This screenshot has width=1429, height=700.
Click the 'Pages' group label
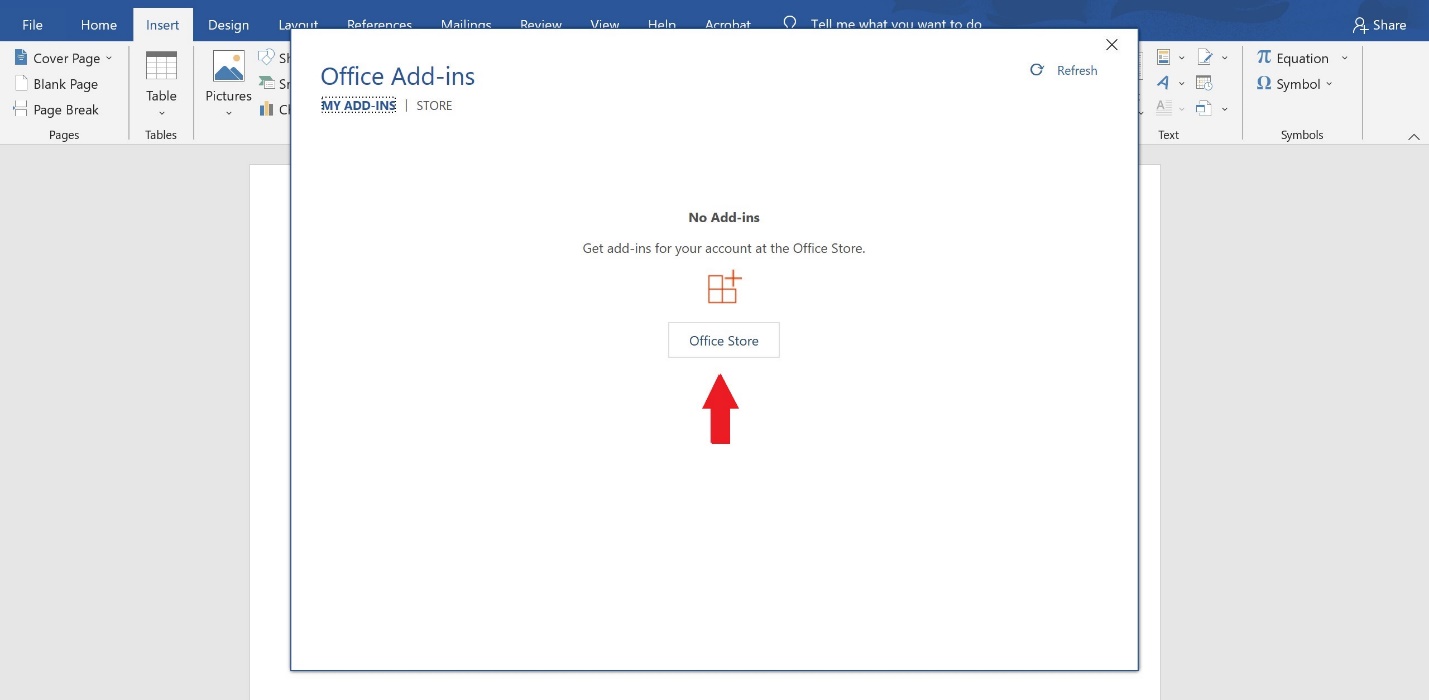[64, 135]
